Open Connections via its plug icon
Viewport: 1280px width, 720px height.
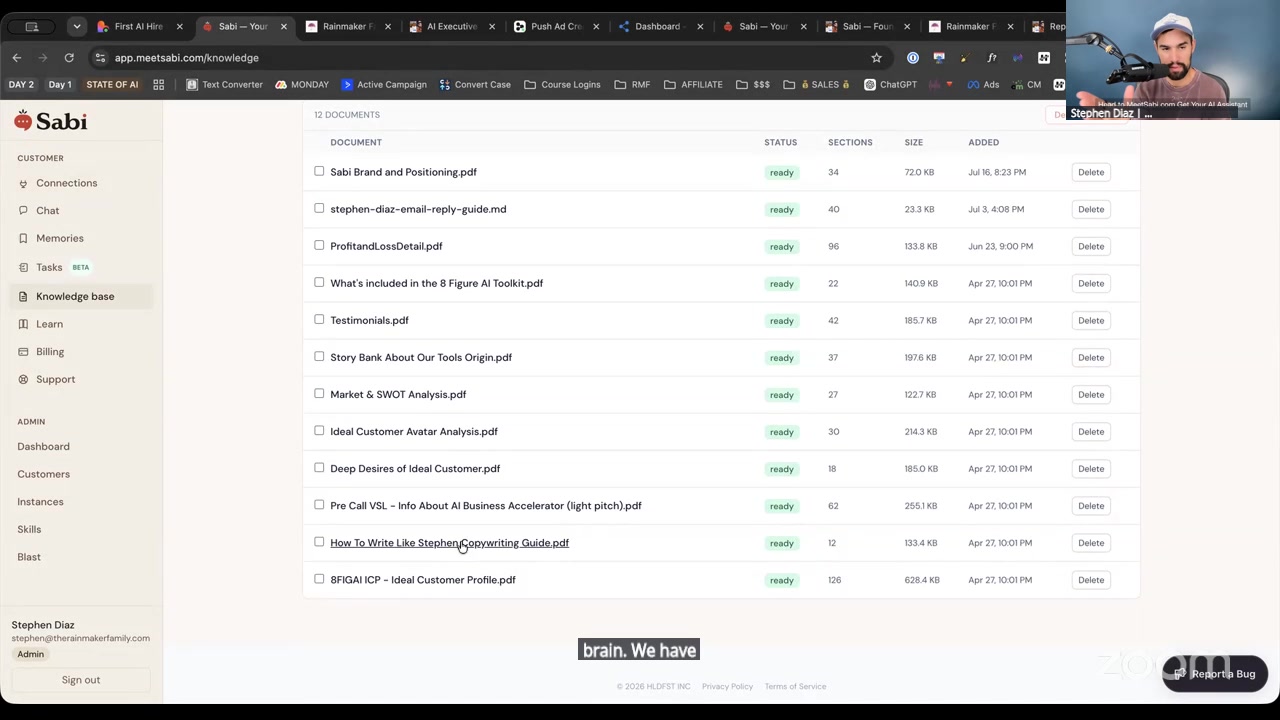pyautogui.click(x=24, y=184)
